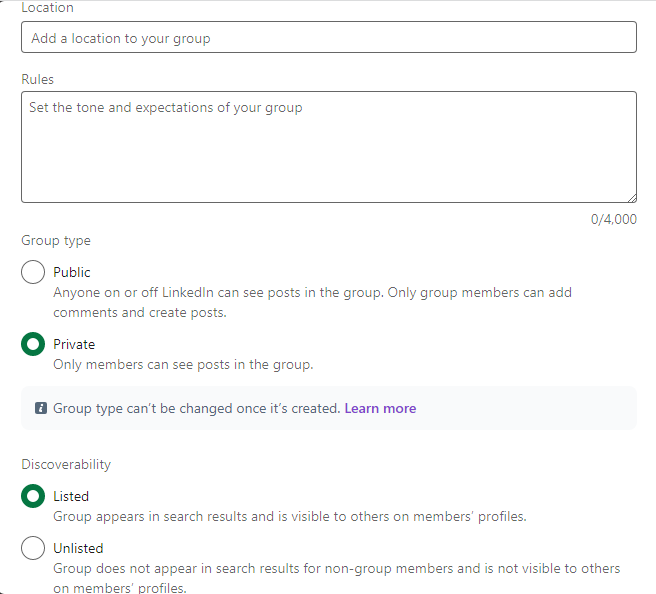
Task: Choose the Listed discoverability radio button
Action: 33,496
